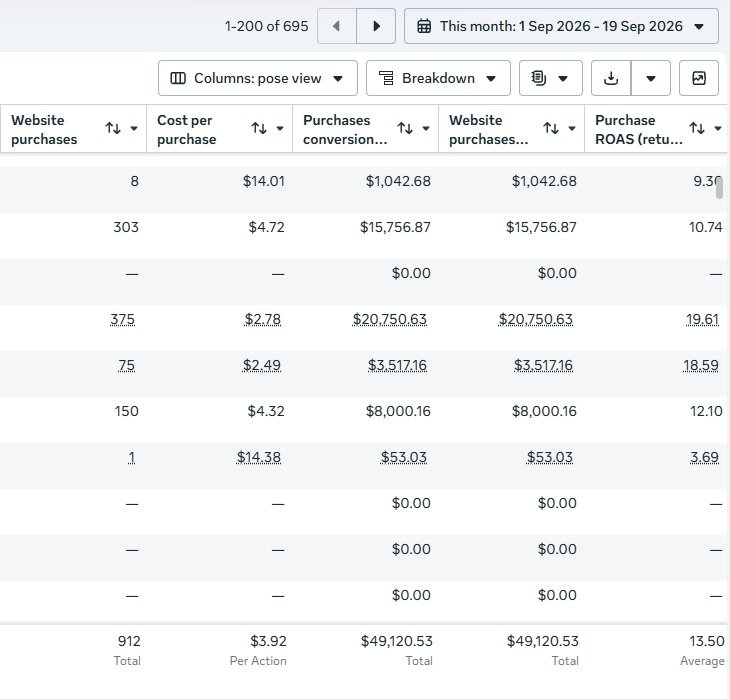Select the 13.50 Average ROAS total

coord(707,641)
